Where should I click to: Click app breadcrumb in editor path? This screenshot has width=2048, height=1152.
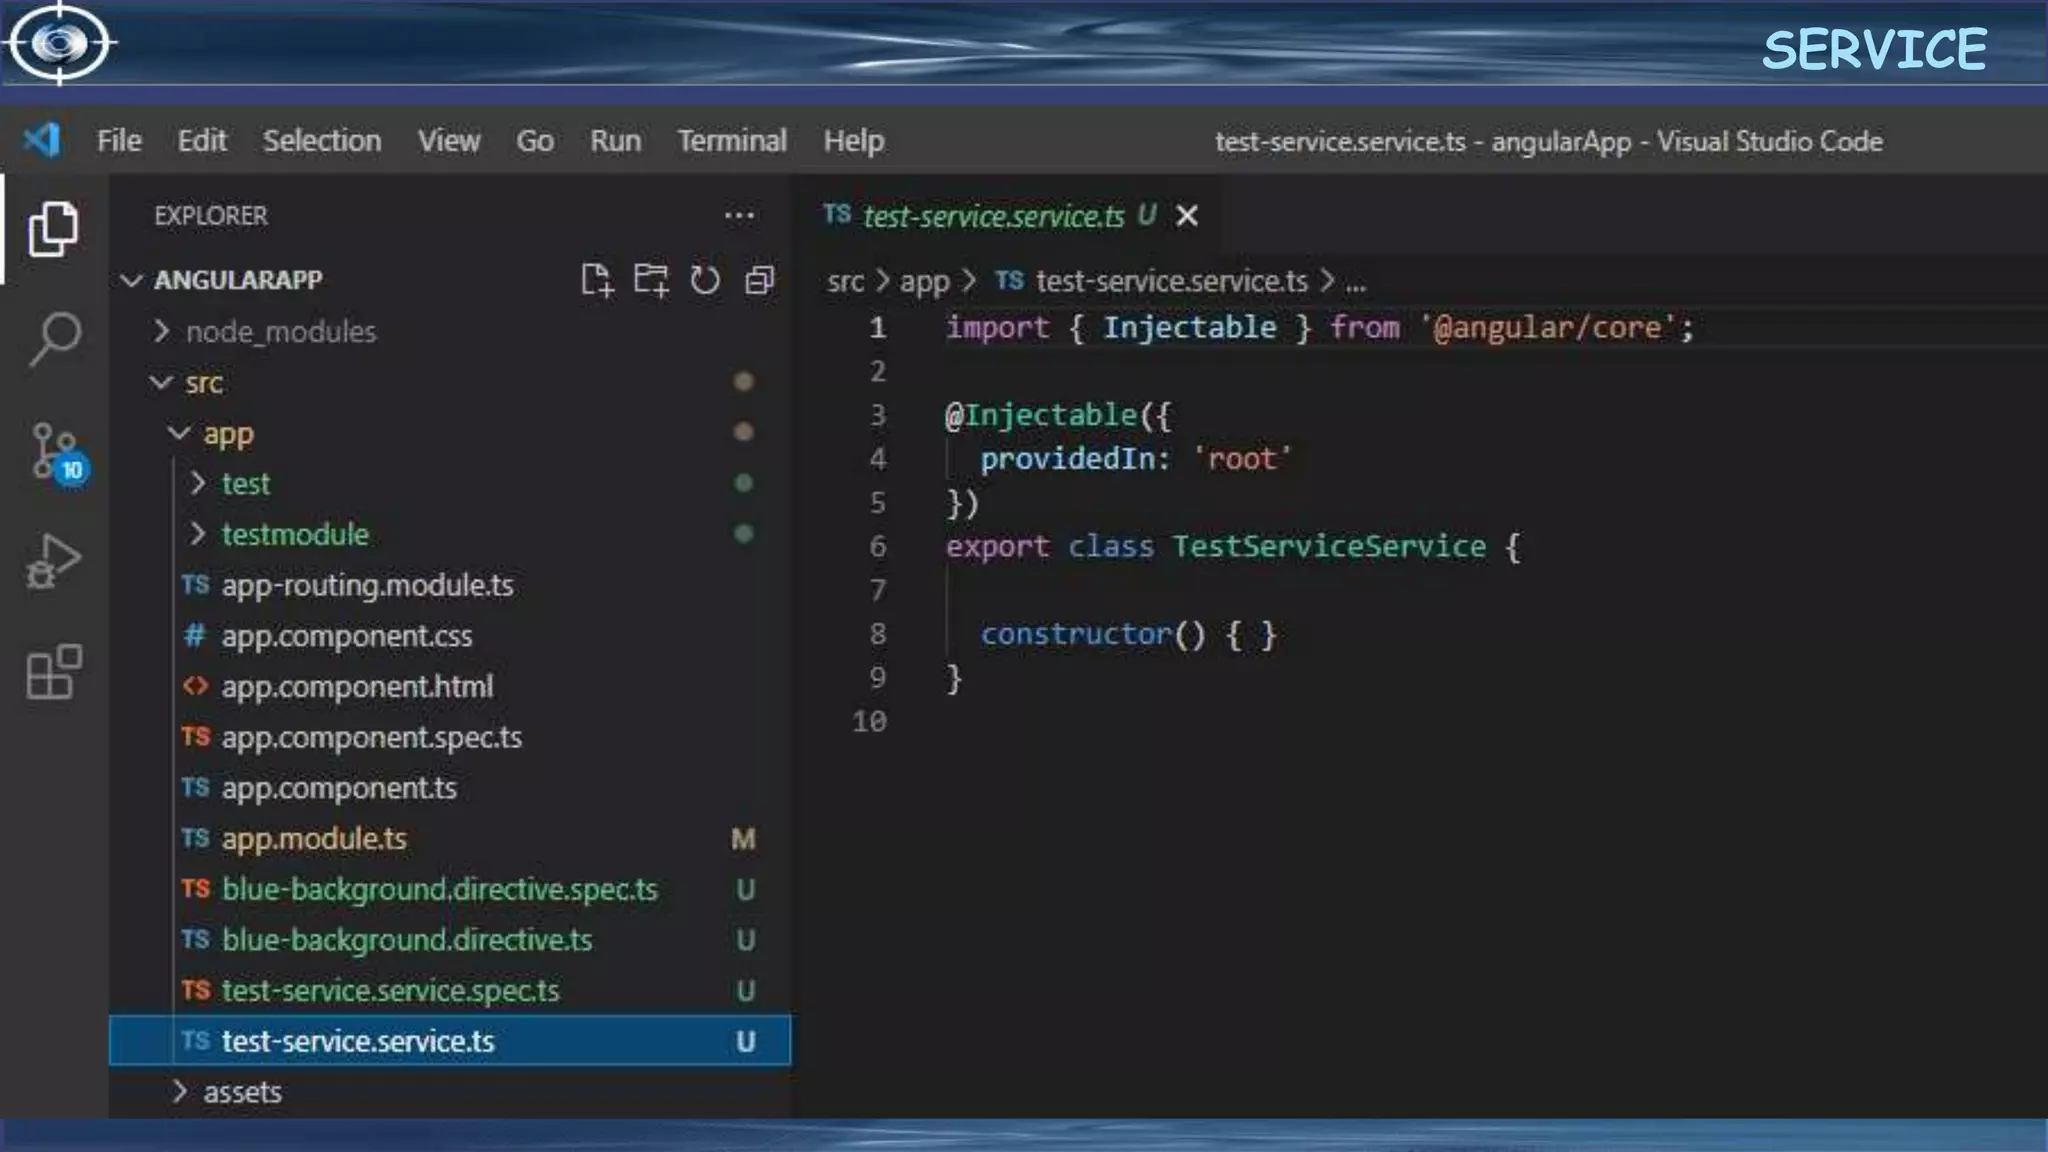coord(924,282)
